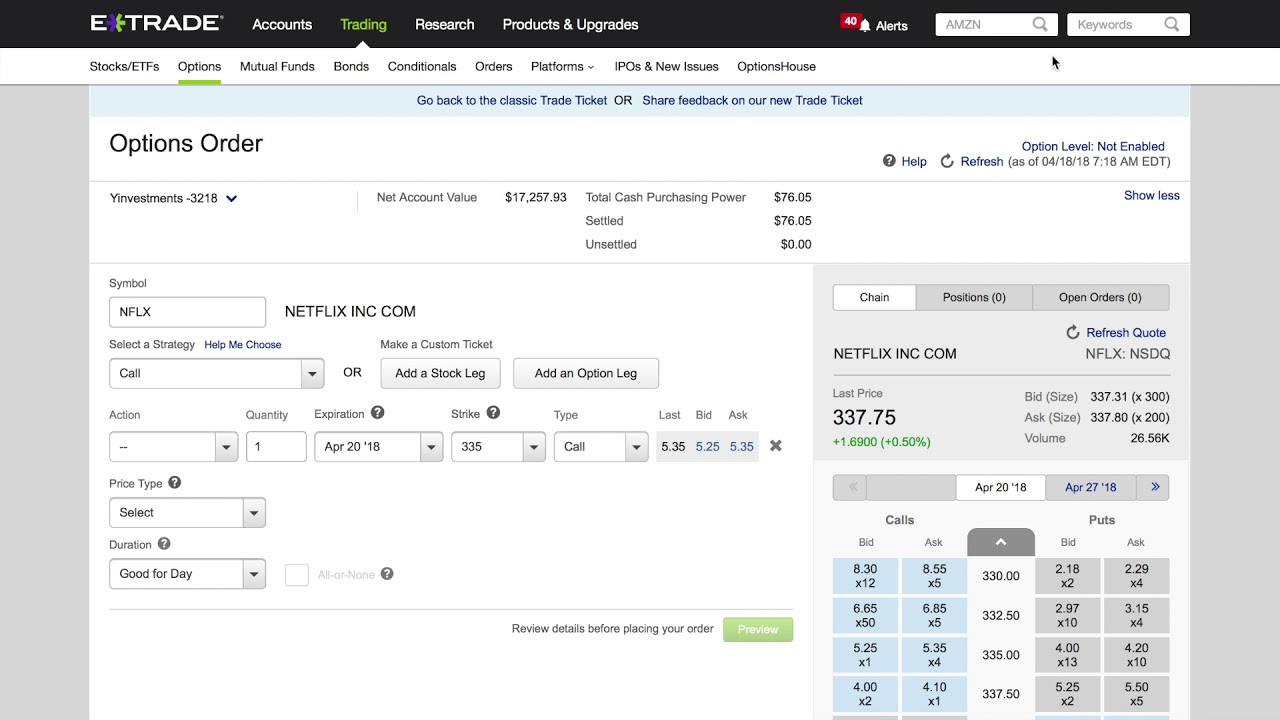Click the All-or-None help icon

pyautogui.click(x=387, y=574)
